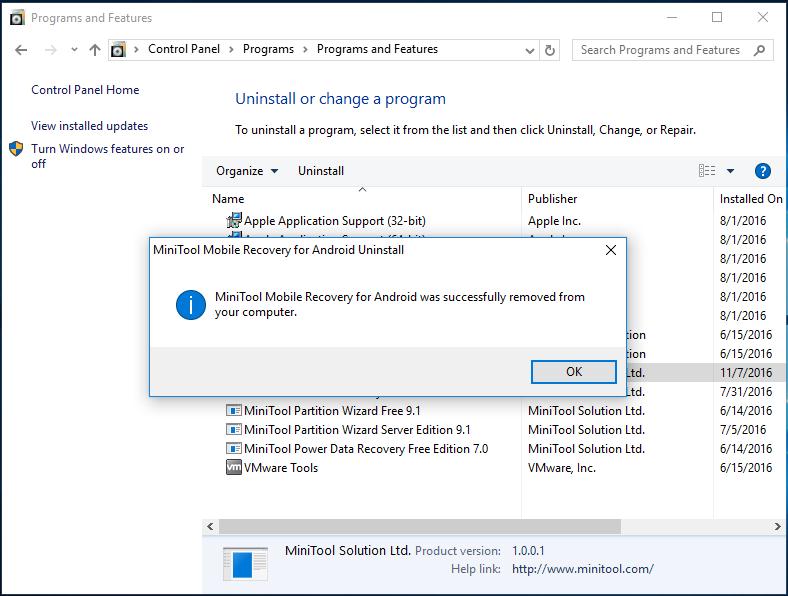Click the VMware, Inc. publisher cell
The image size is (788, 596).
(x=562, y=468)
